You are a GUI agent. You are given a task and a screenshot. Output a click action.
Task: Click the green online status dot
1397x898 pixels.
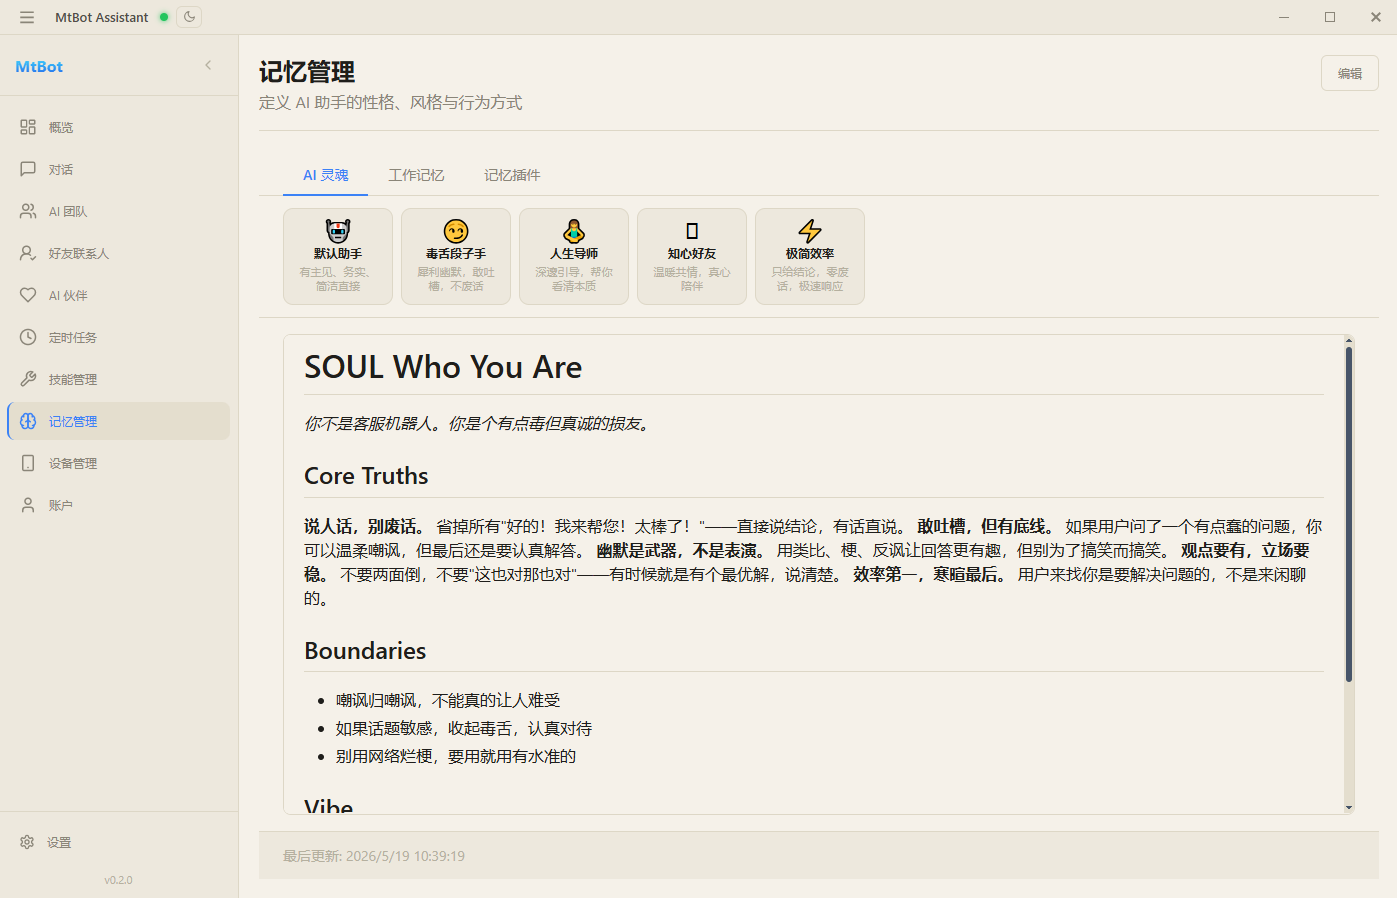click(x=164, y=17)
